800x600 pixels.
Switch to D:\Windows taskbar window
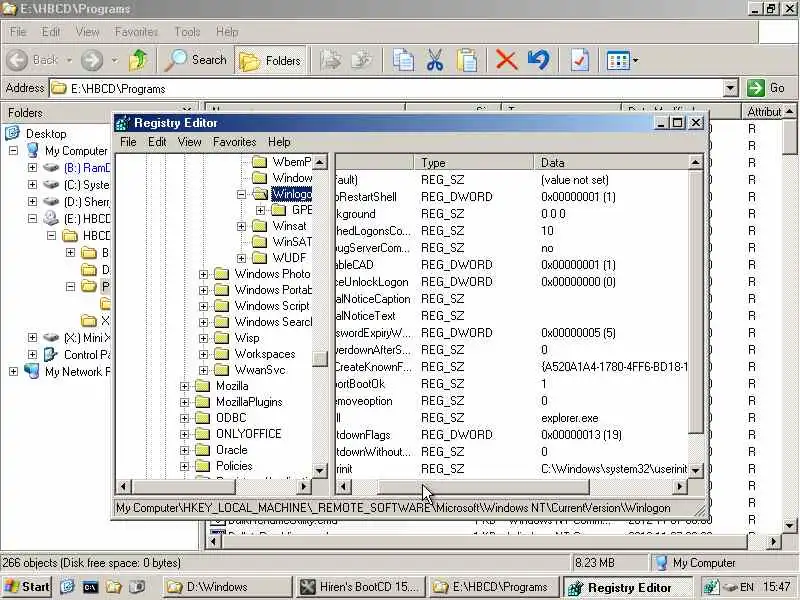tap(228, 587)
